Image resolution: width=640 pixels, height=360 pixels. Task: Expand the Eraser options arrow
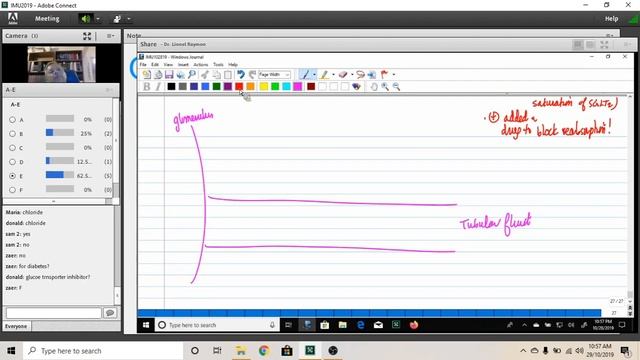tap(352, 74)
